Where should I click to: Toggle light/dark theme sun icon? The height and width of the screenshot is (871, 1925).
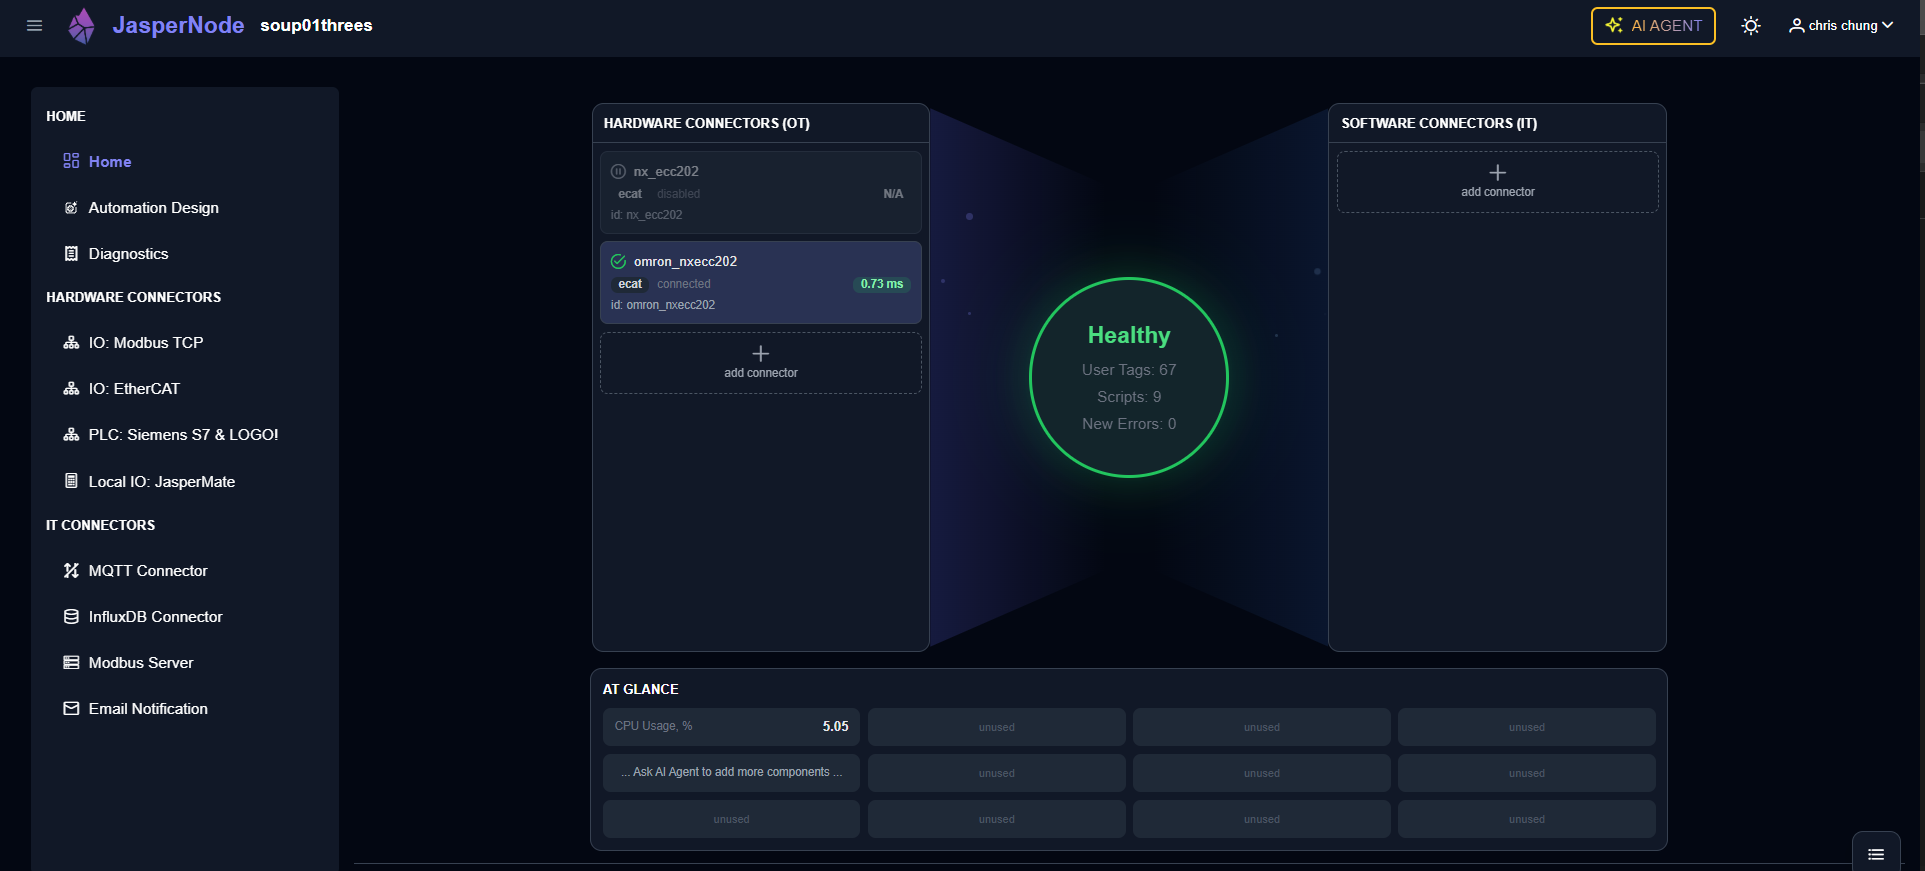[1750, 26]
